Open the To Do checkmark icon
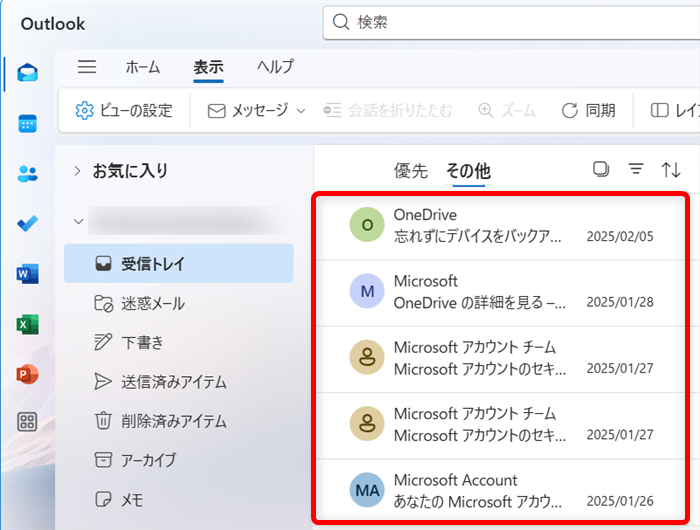700x530 pixels. [x=28, y=223]
